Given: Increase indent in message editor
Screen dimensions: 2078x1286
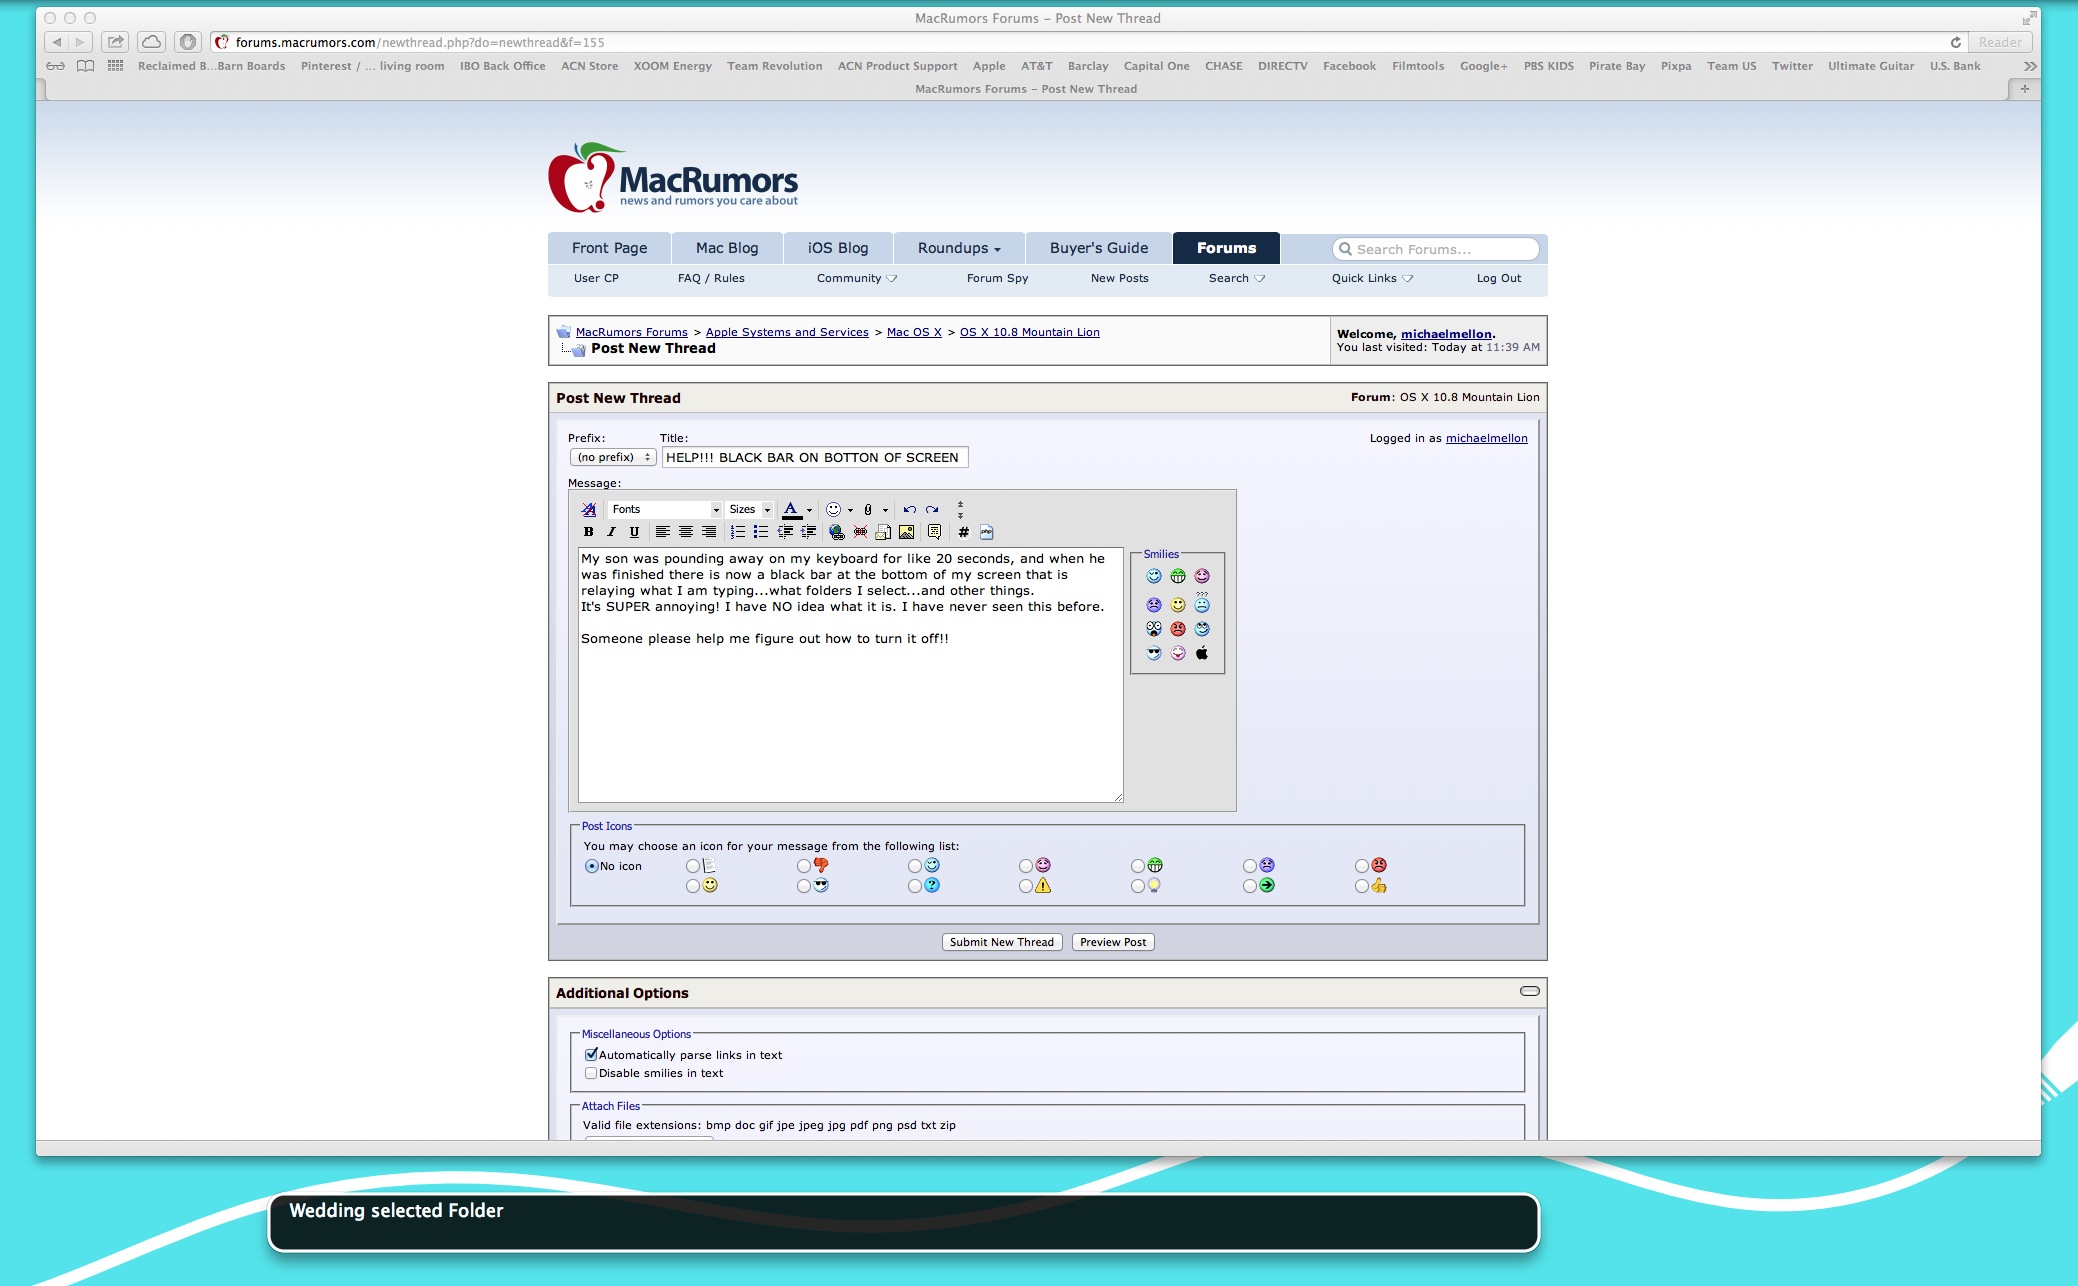Looking at the screenshot, I should pyautogui.click(x=808, y=532).
